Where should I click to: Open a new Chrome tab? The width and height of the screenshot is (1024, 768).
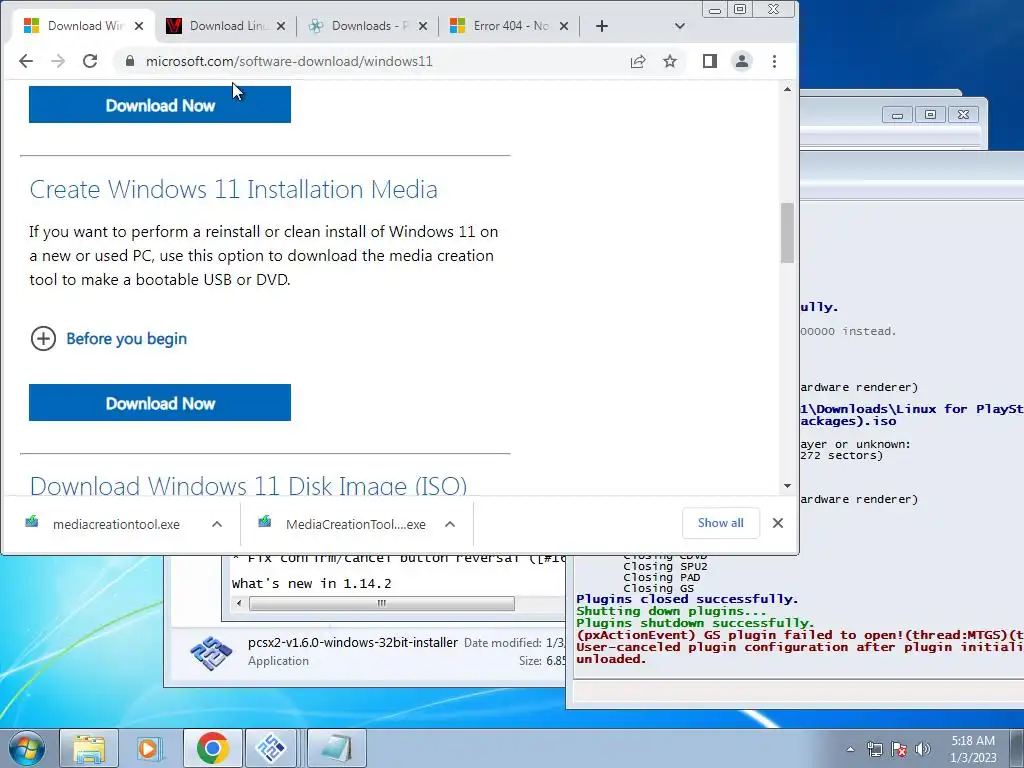coord(602,26)
